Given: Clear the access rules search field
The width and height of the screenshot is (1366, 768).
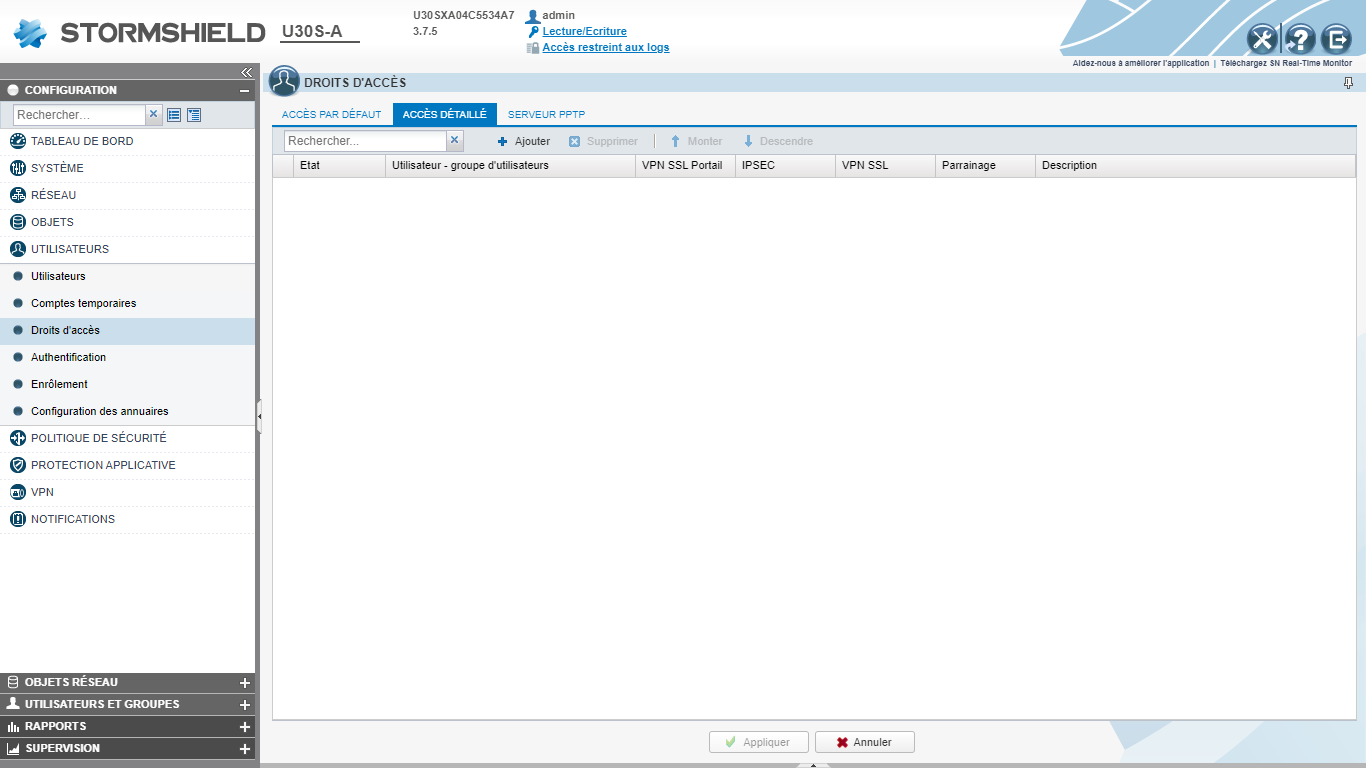Looking at the screenshot, I should tap(454, 141).
